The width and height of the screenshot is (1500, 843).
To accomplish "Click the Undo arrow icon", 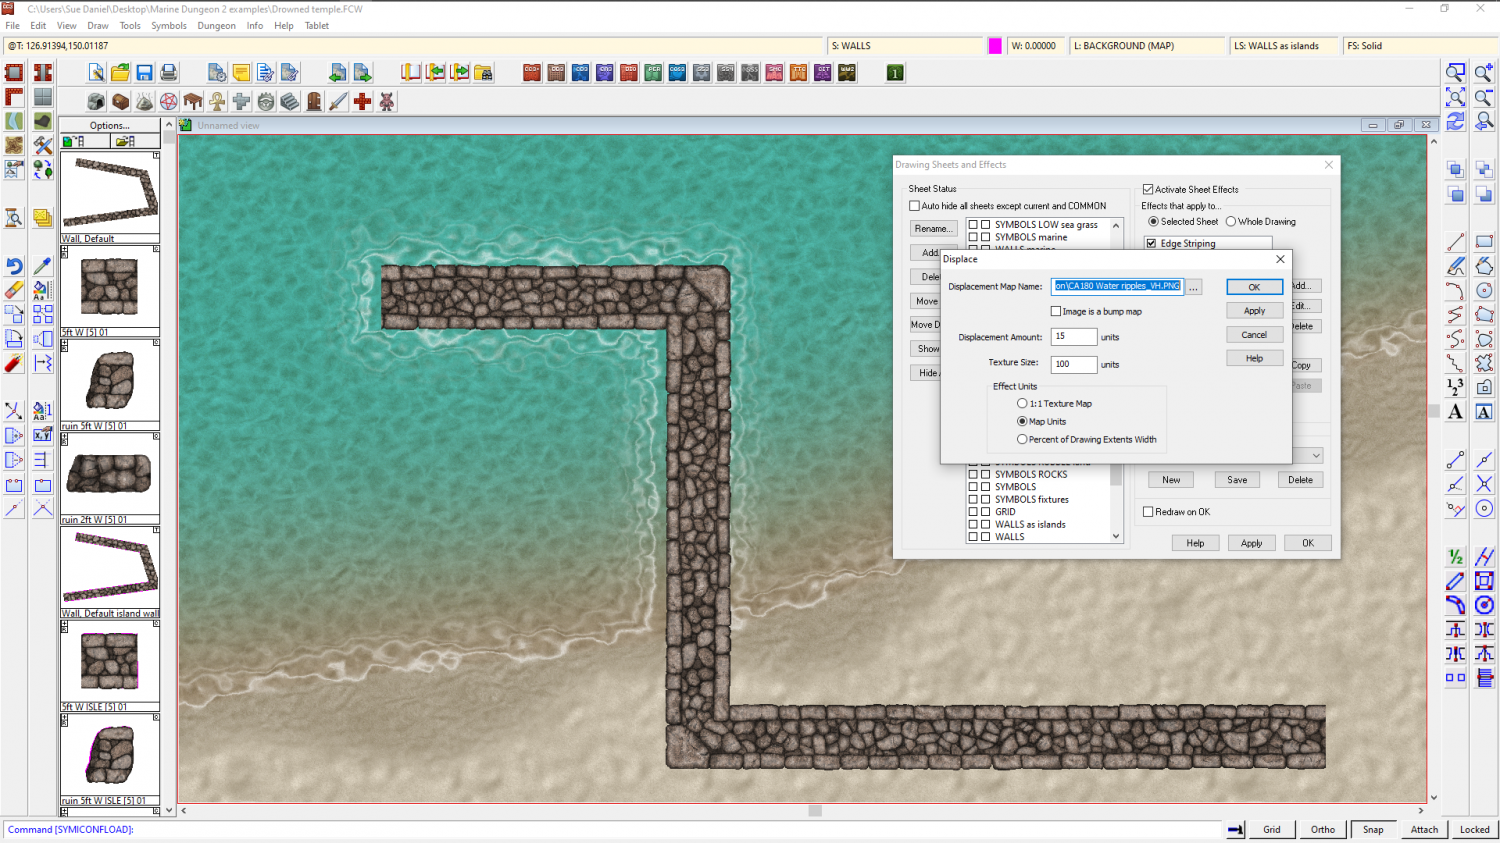I will [14, 265].
